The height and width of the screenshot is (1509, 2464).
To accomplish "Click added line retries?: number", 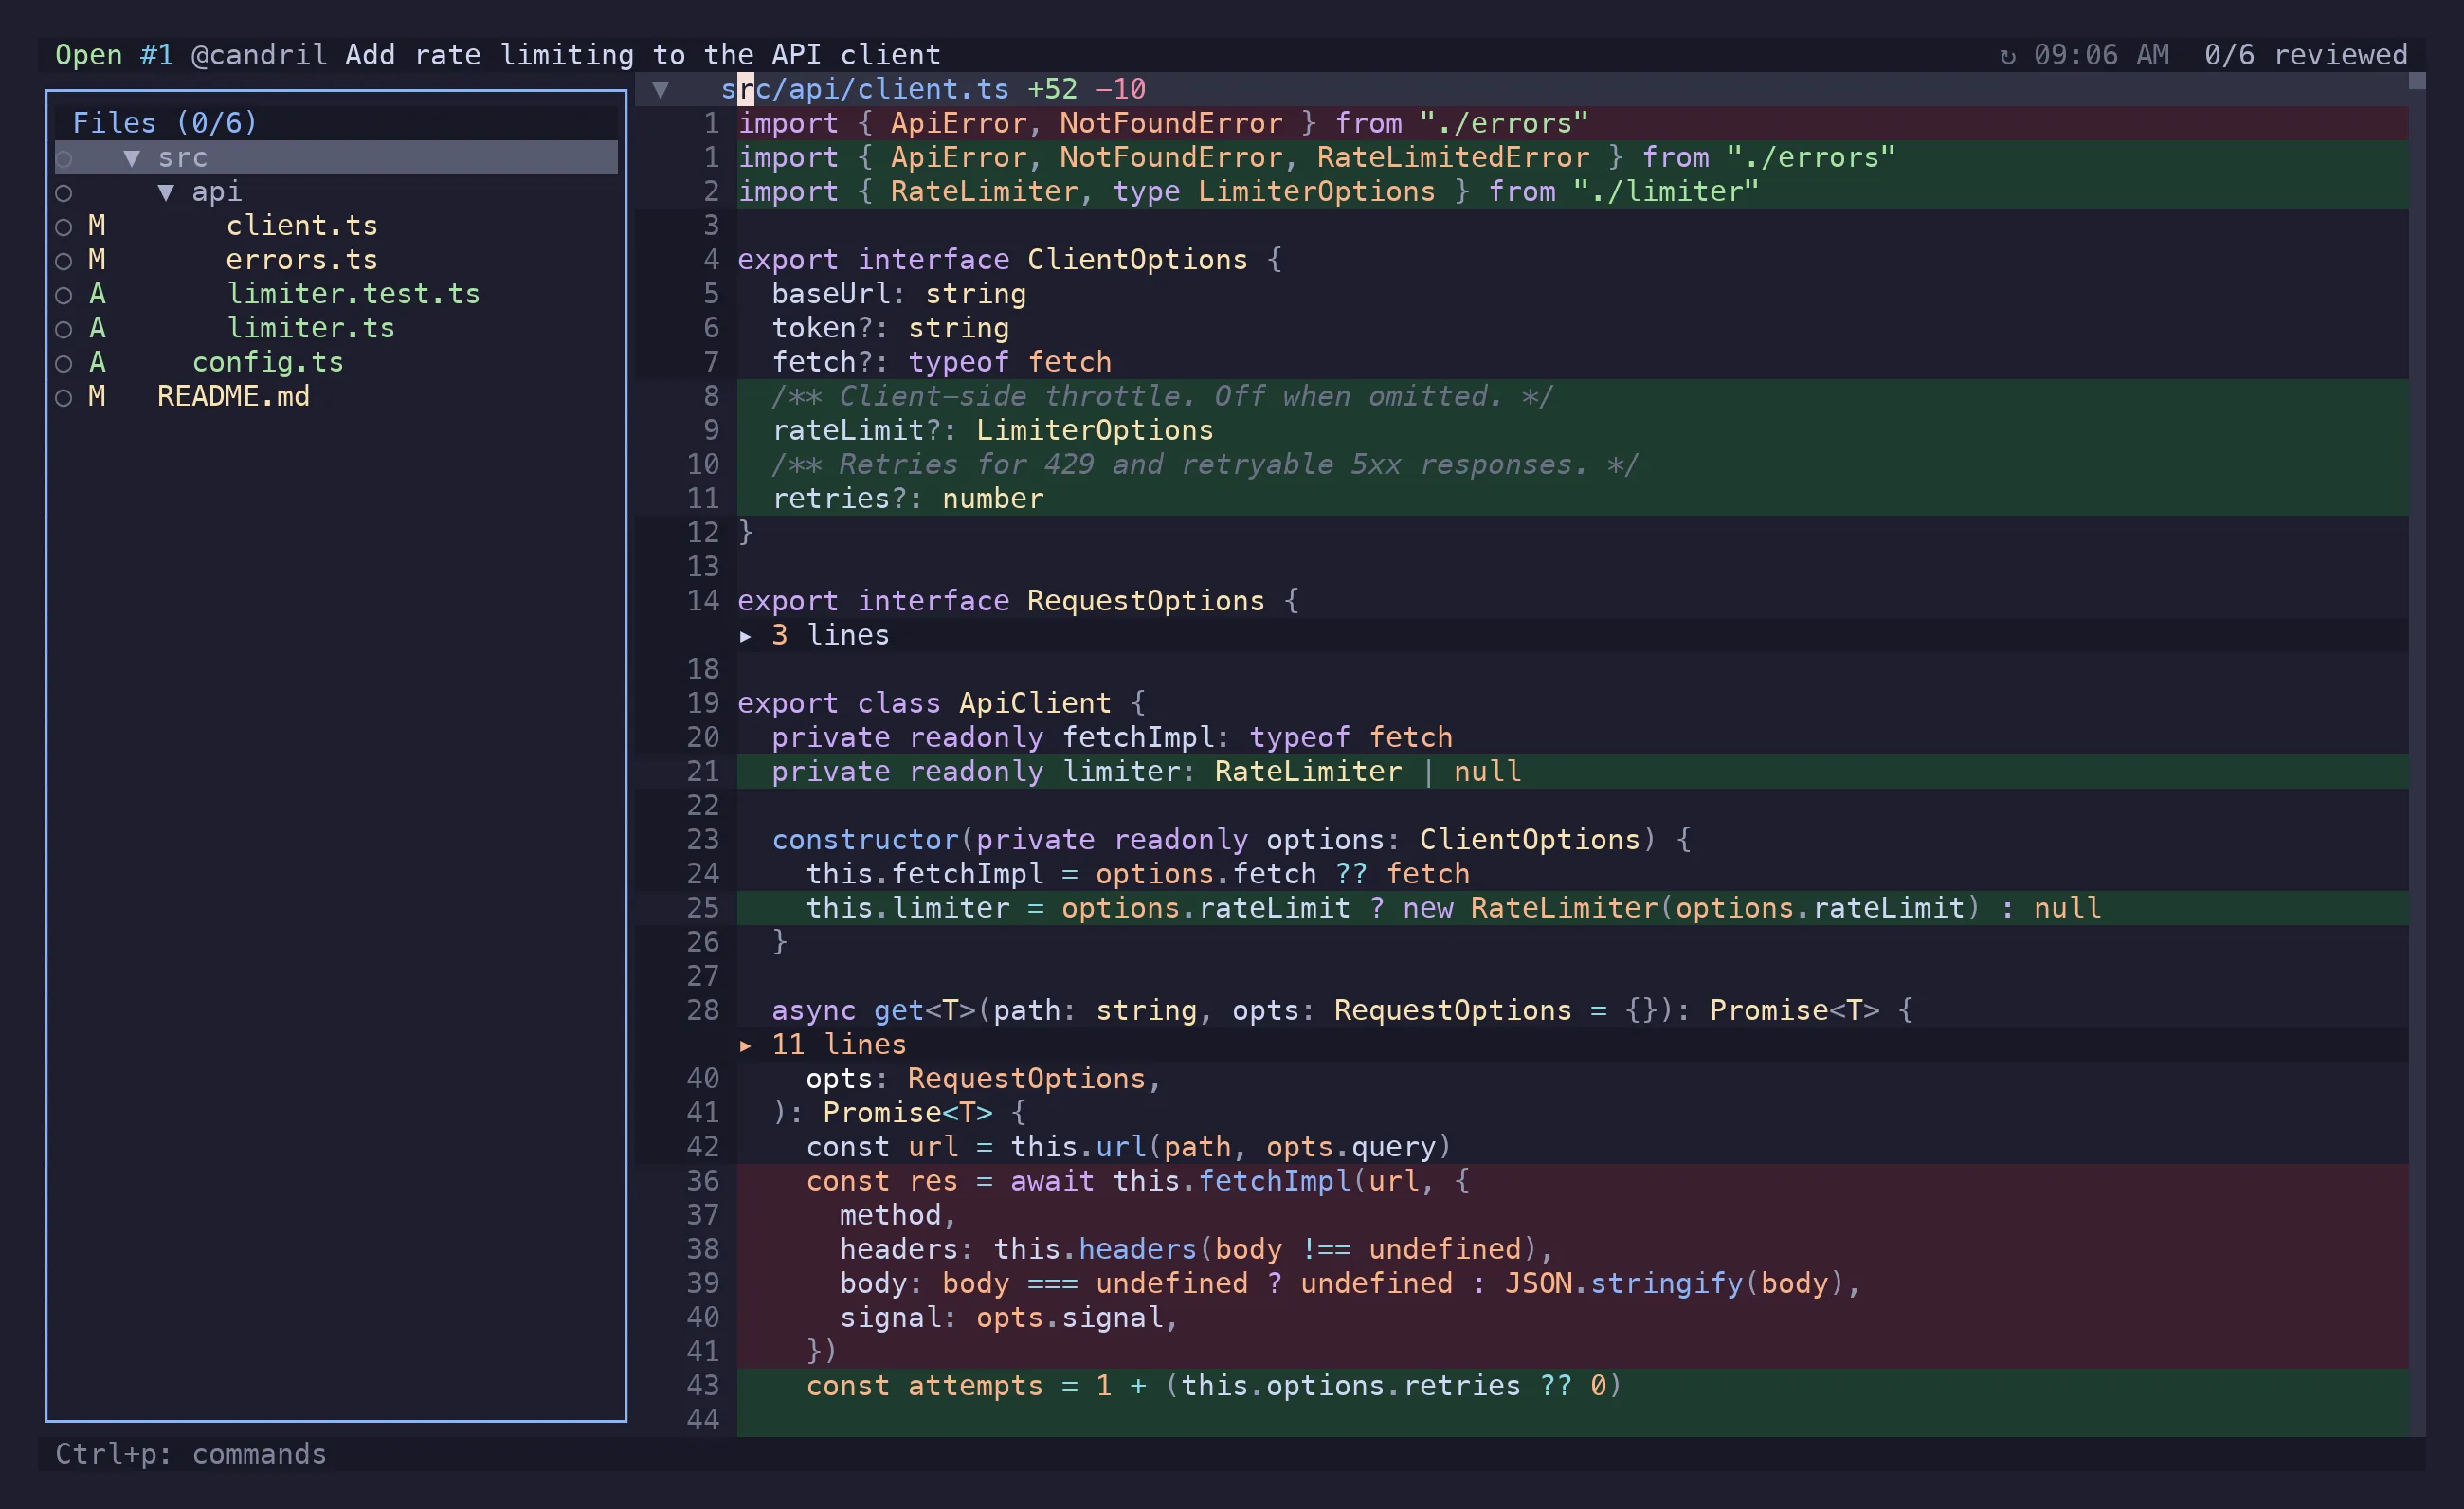I will [1573, 499].
